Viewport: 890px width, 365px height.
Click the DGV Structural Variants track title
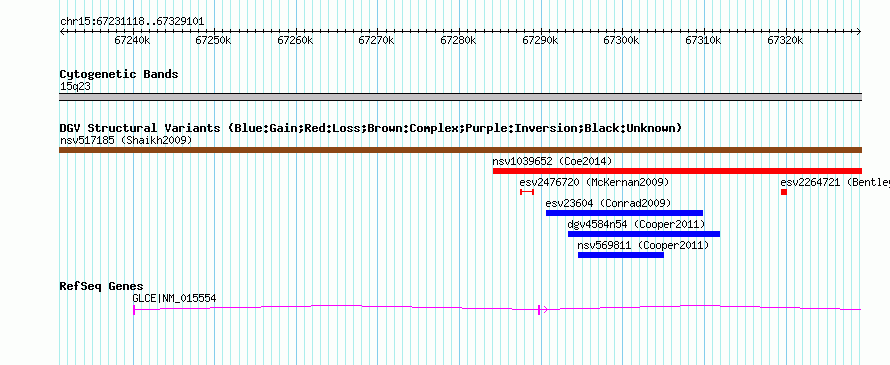(371, 128)
